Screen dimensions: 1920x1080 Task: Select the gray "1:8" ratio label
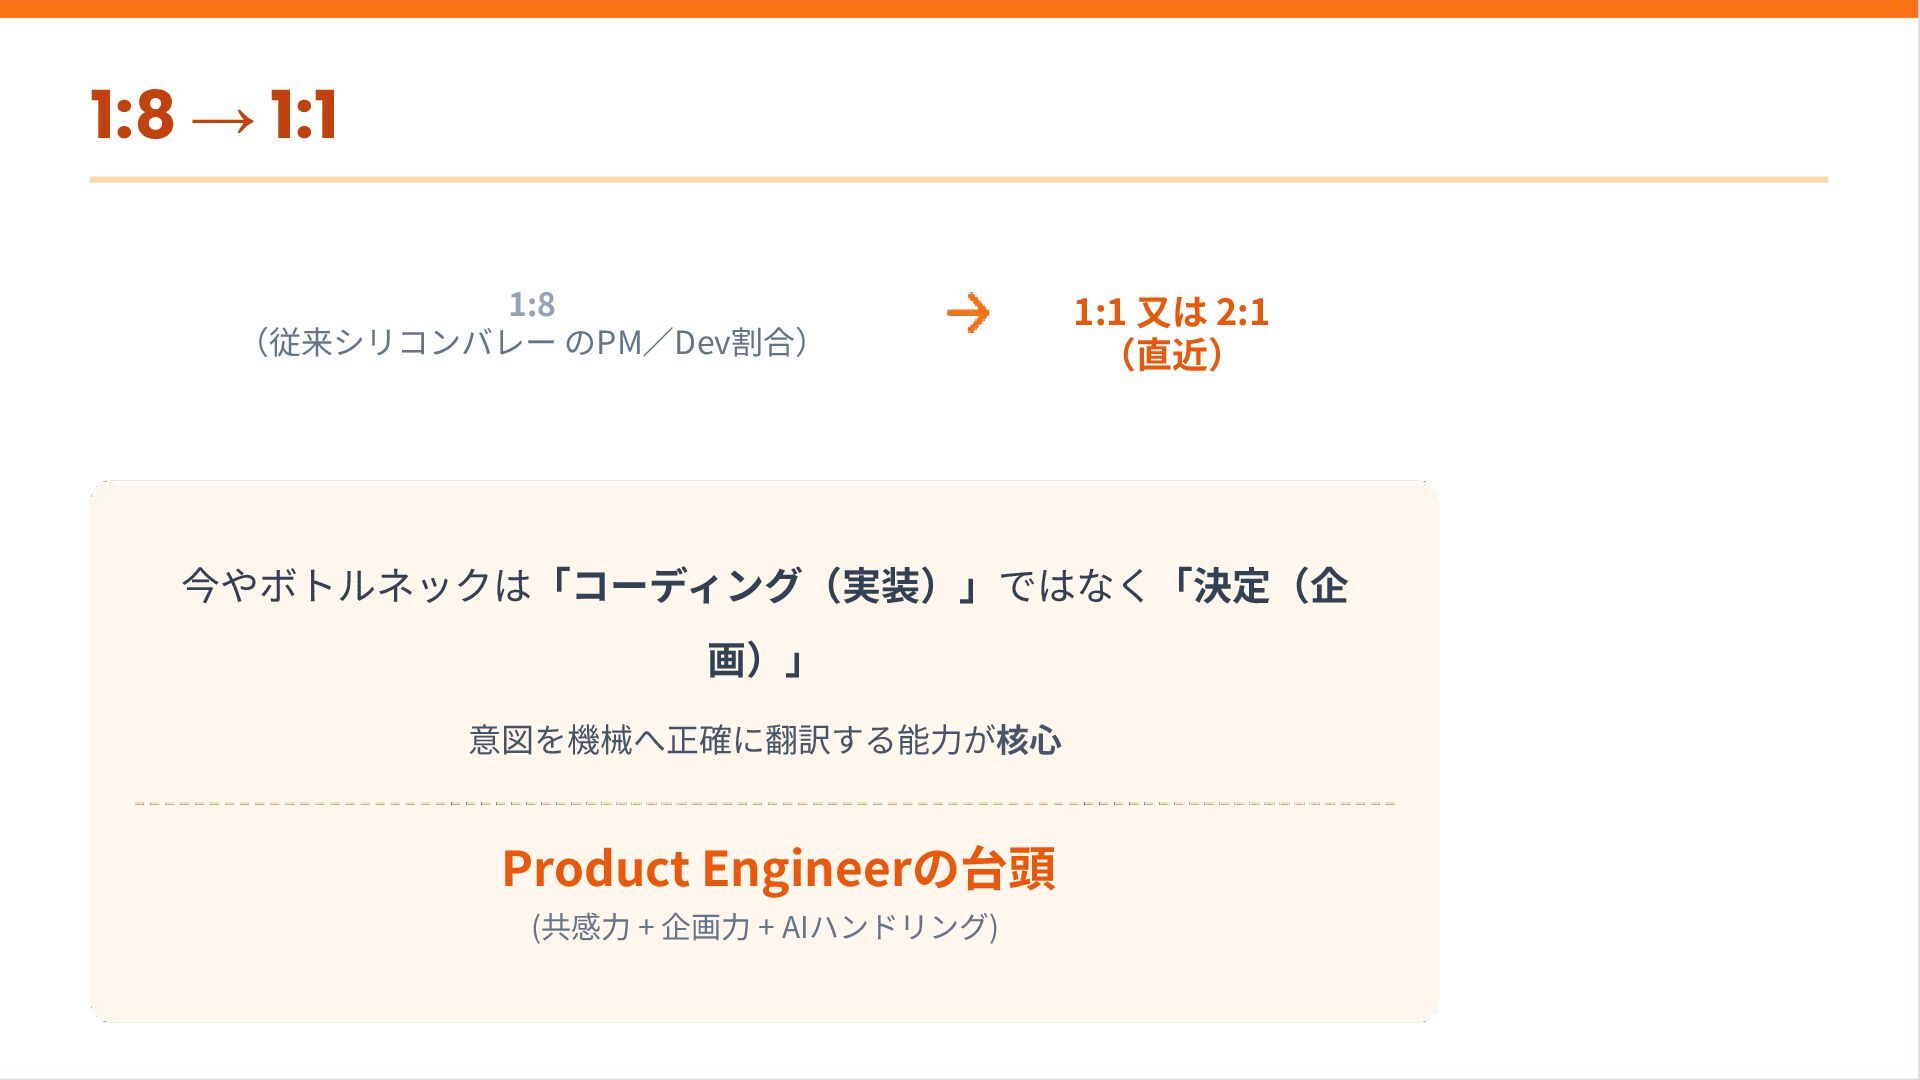pos(532,304)
